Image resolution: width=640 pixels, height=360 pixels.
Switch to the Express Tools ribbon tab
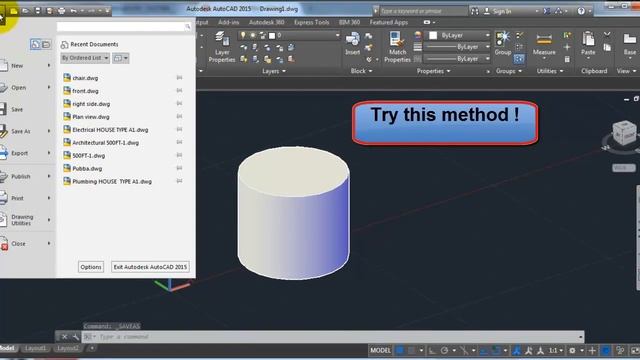click(311, 22)
